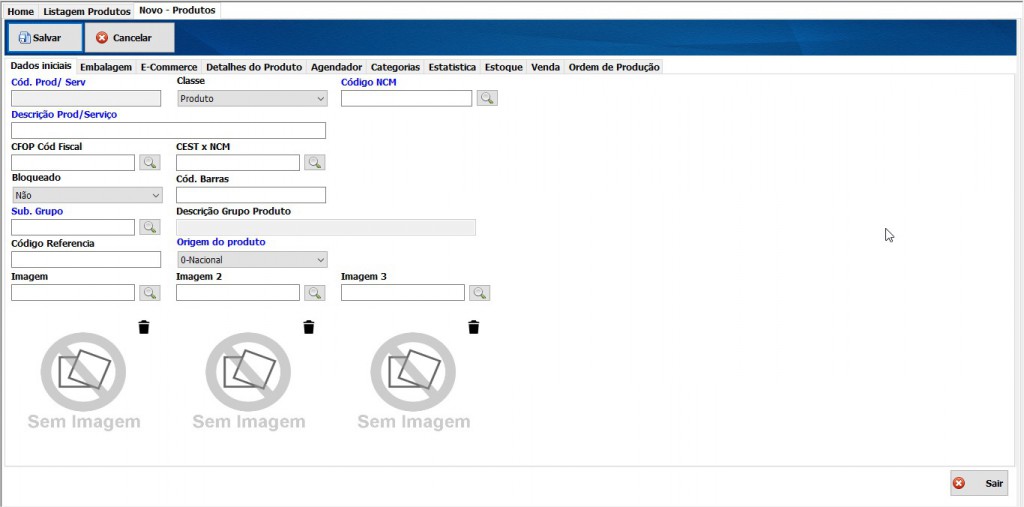Open the Estoque tab
The height and width of the screenshot is (507, 1024).
[503, 67]
